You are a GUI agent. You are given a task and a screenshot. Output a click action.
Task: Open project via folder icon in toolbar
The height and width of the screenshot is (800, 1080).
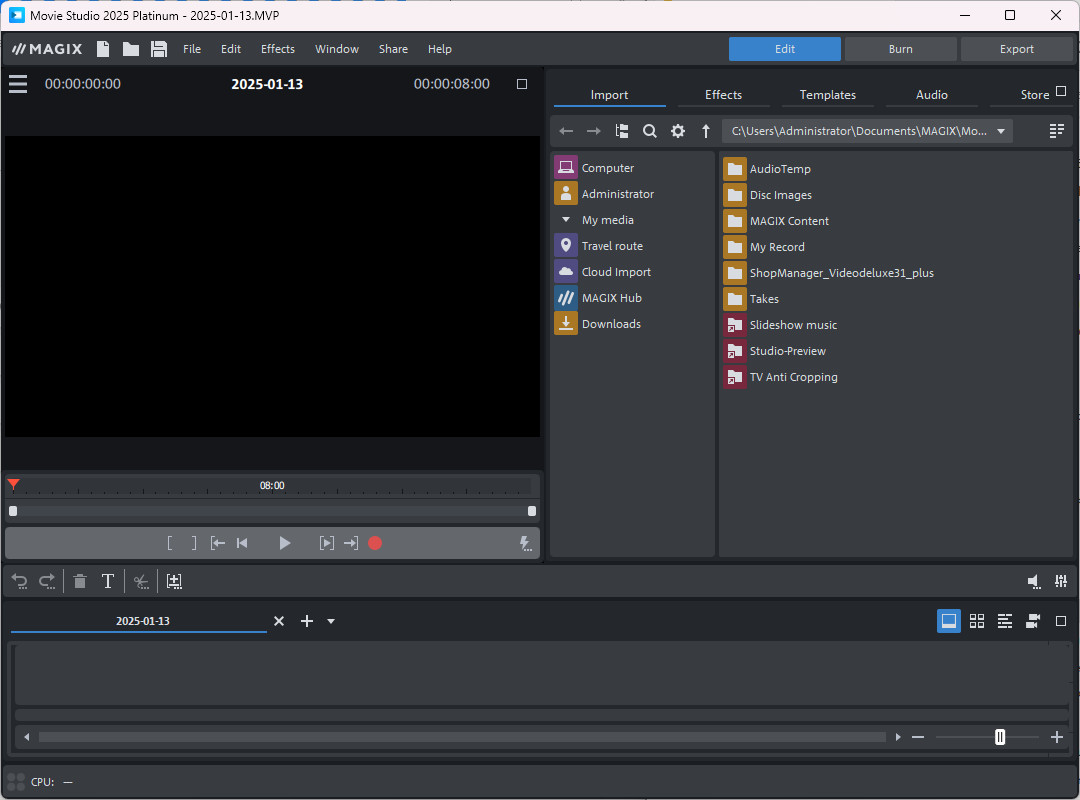(x=131, y=49)
